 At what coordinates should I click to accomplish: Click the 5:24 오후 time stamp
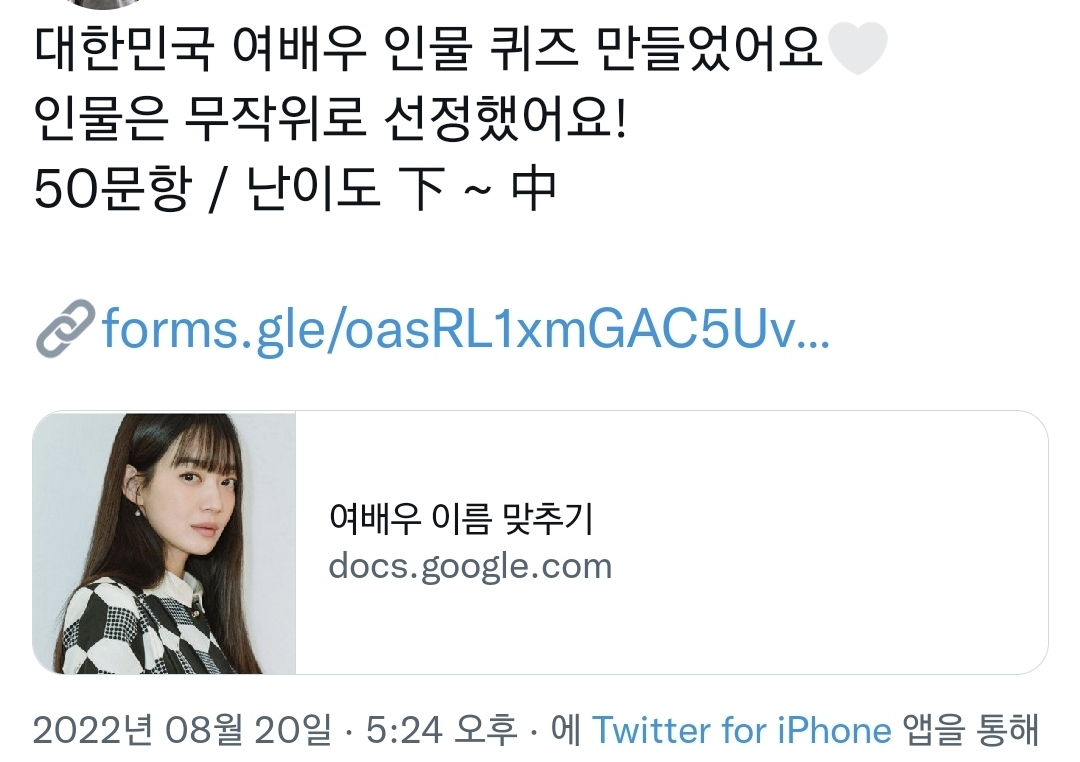coord(441,730)
